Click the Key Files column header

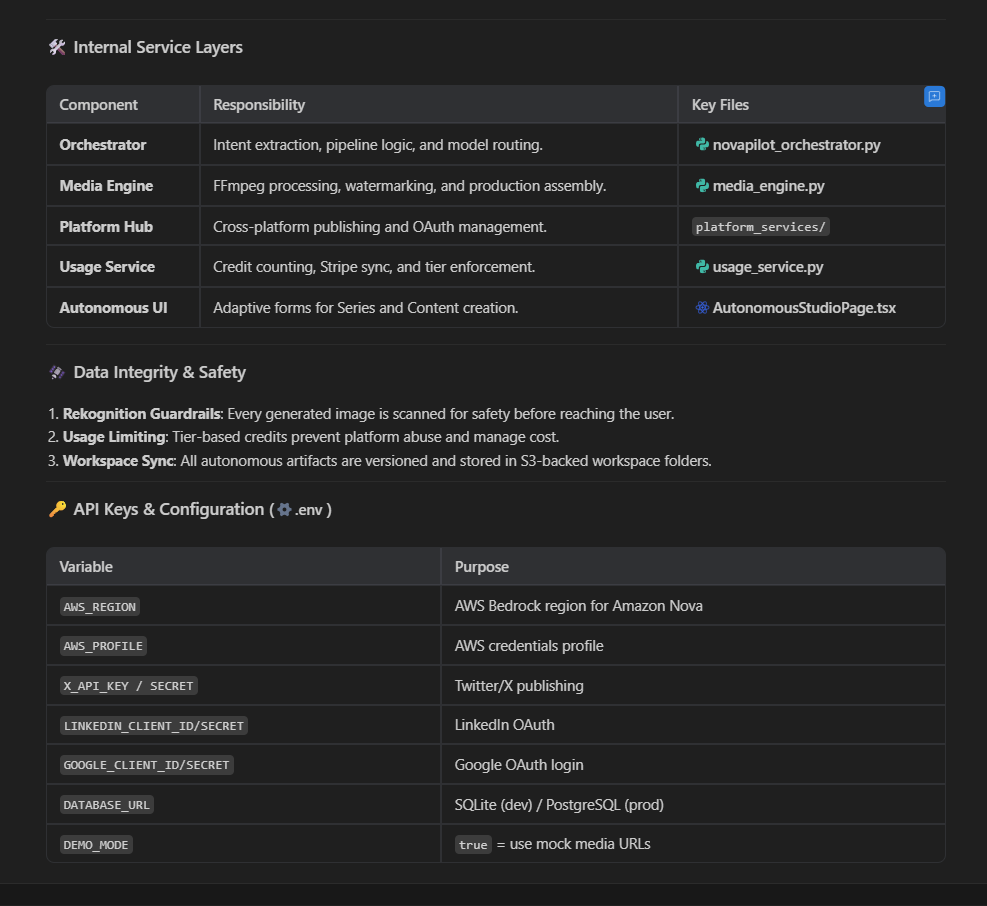[720, 105]
